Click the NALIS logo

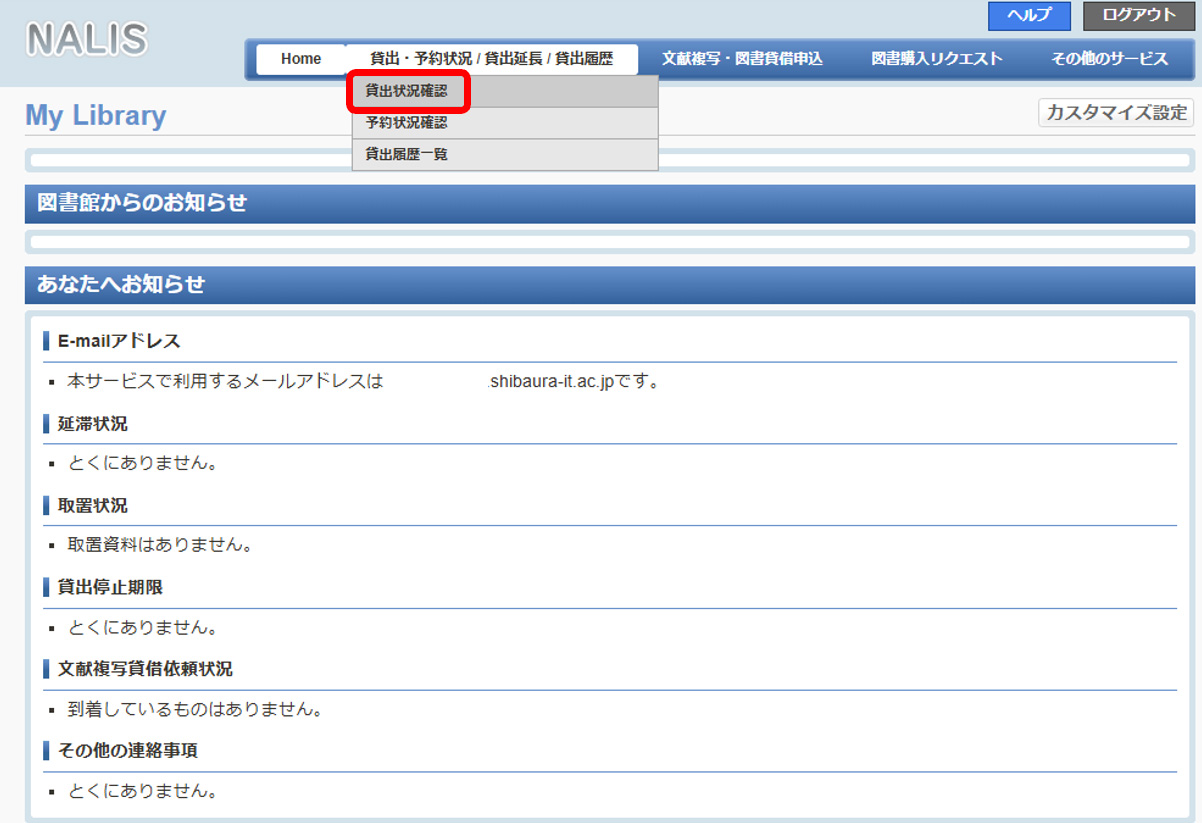pyautogui.click(x=87, y=39)
